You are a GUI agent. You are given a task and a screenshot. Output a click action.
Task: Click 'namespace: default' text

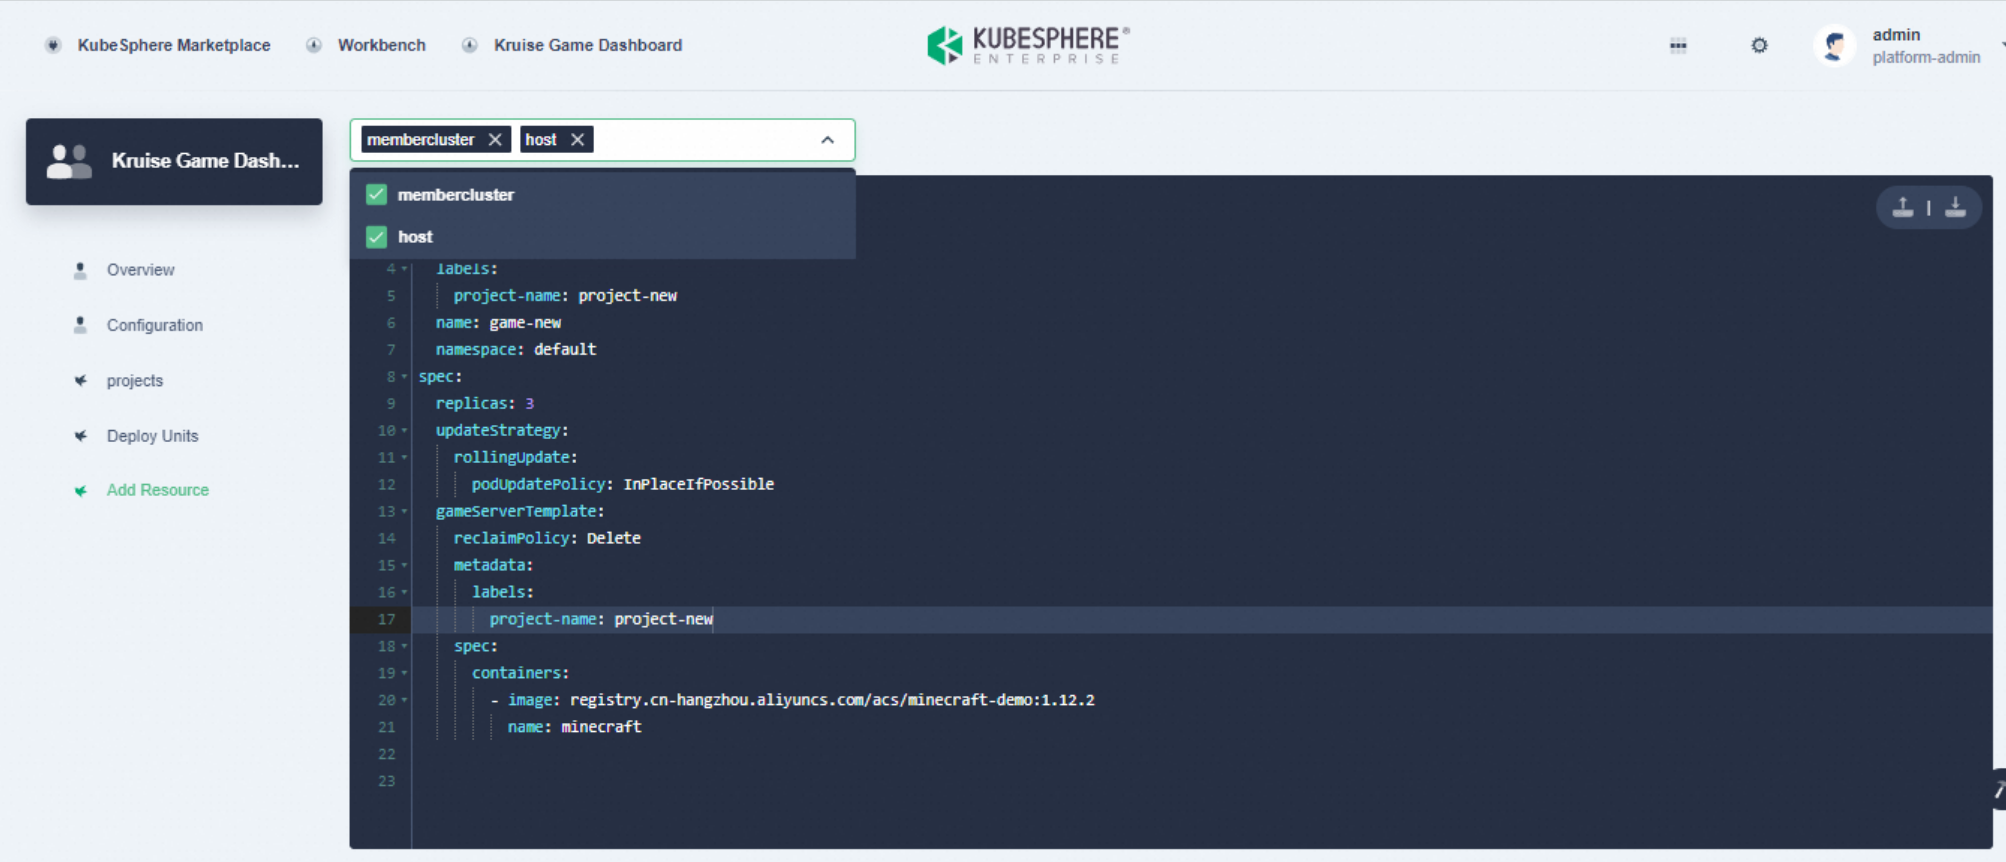pyautogui.click(x=516, y=350)
